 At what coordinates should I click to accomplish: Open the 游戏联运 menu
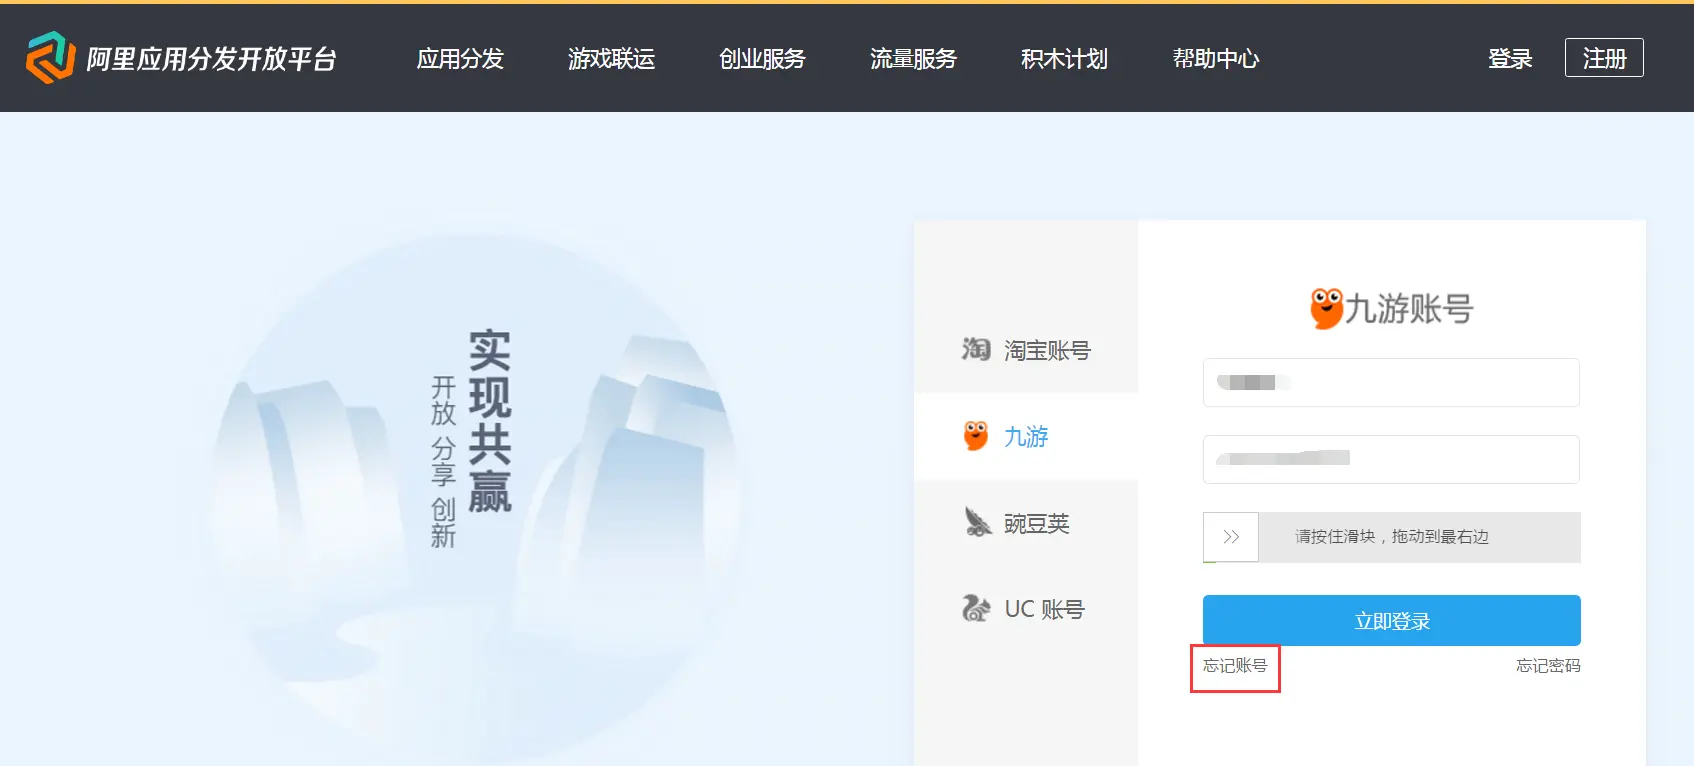pyautogui.click(x=611, y=59)
